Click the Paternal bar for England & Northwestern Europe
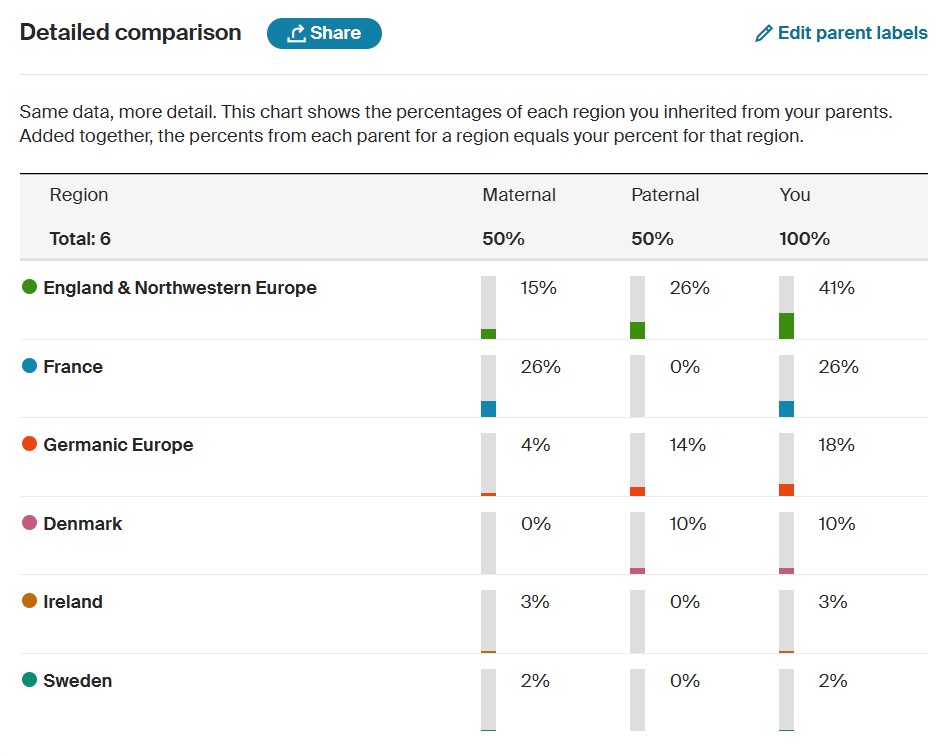 tap(637, 308)
